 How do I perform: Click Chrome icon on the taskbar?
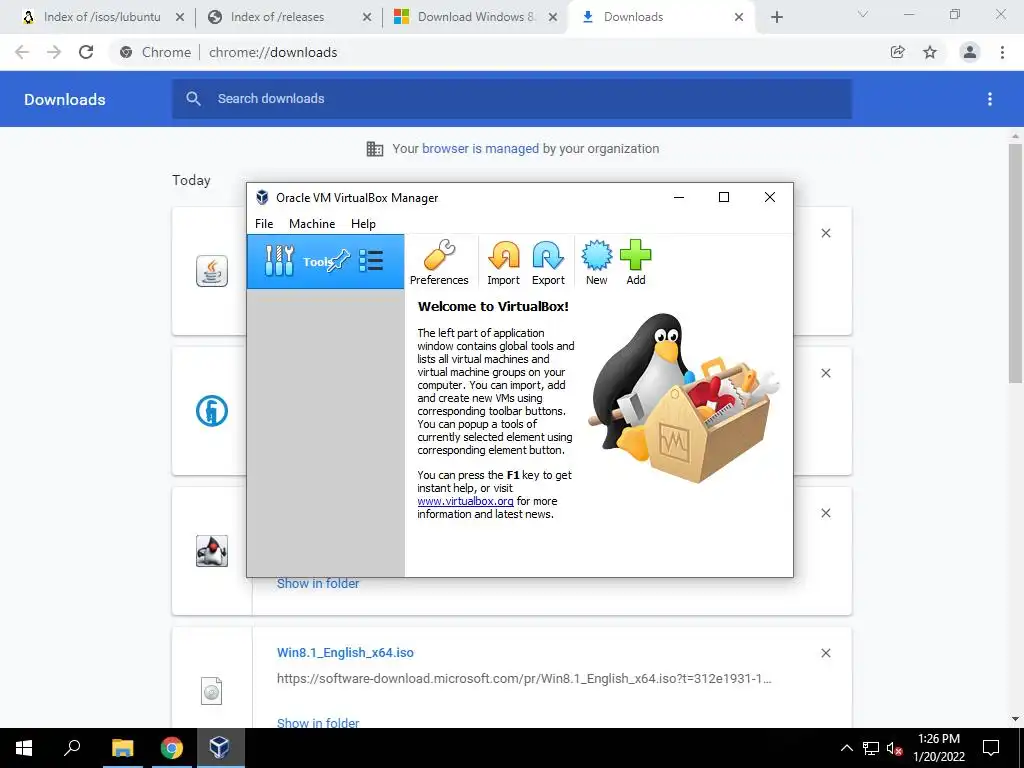pyautogui.click(x=171, y=748)
